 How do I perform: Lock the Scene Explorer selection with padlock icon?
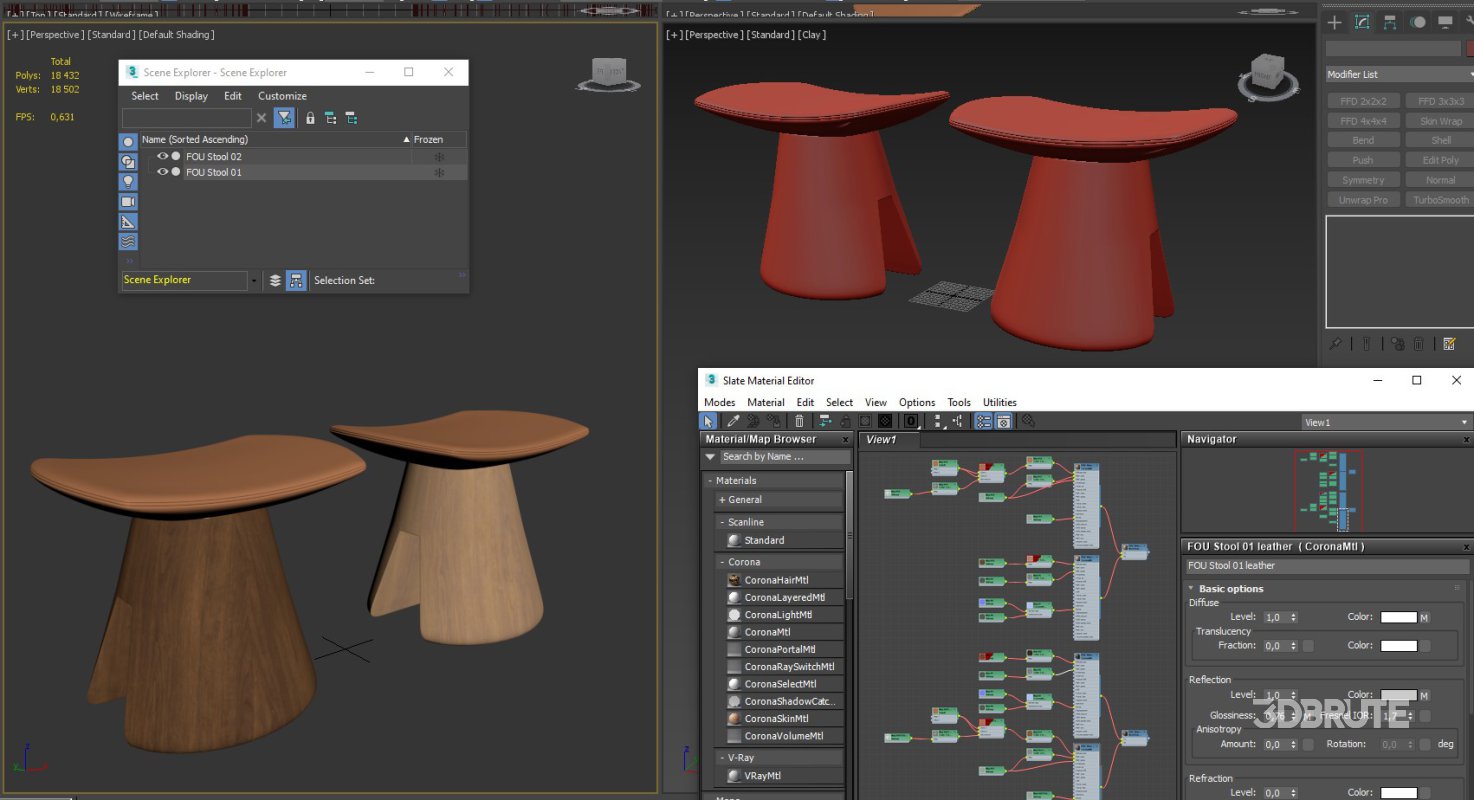coord(310,118)
